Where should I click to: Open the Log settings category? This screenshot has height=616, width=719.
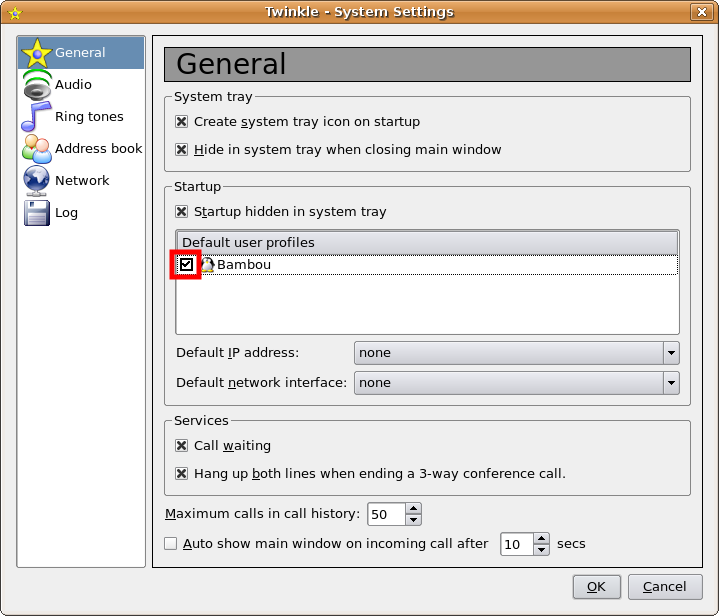66,213
